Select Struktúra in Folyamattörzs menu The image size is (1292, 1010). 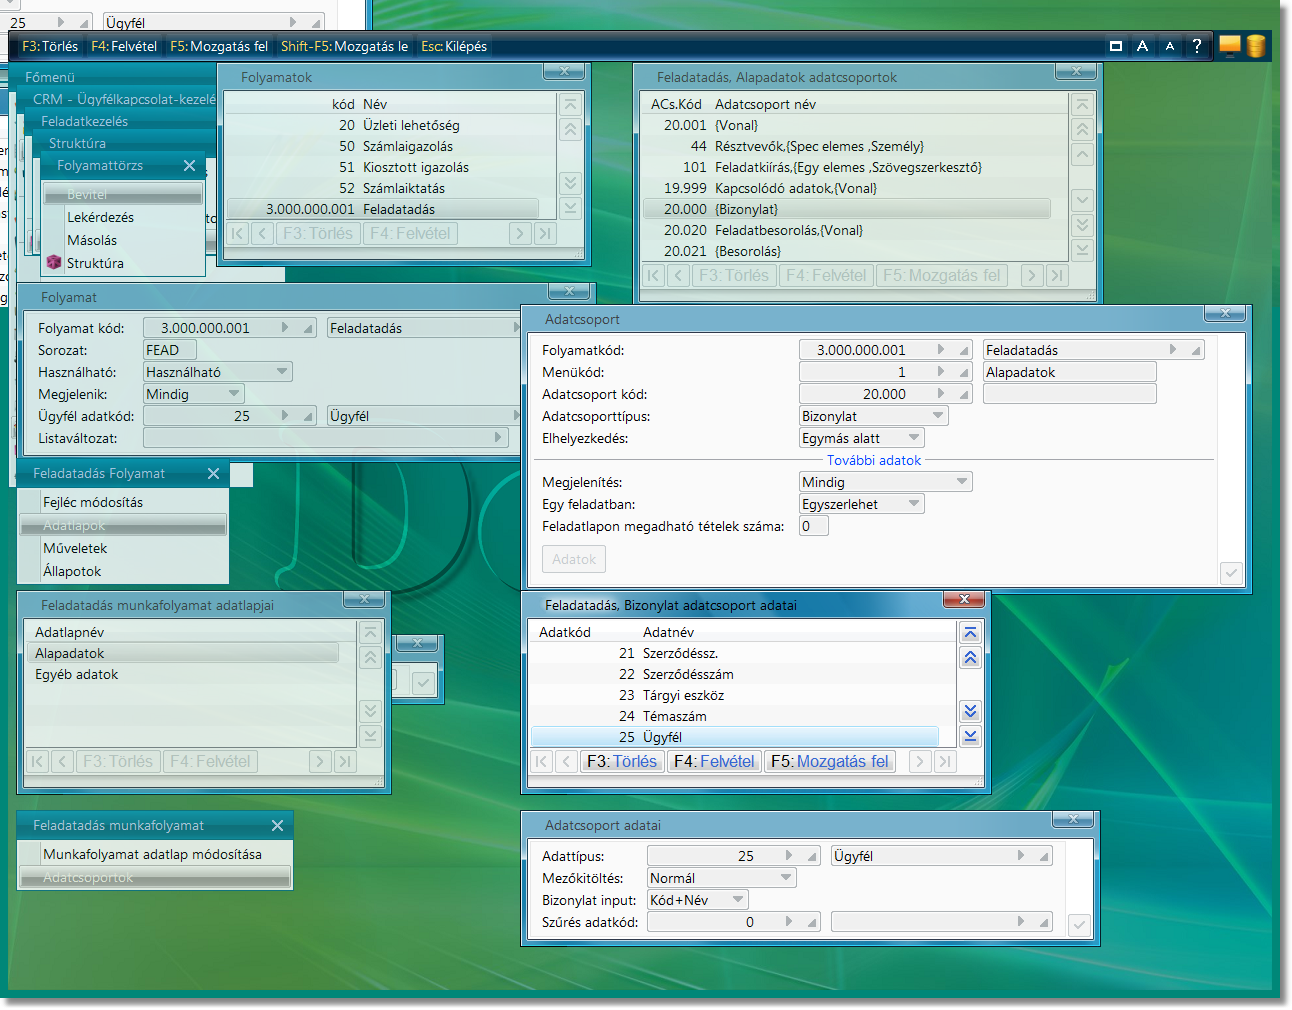[122, 263]
